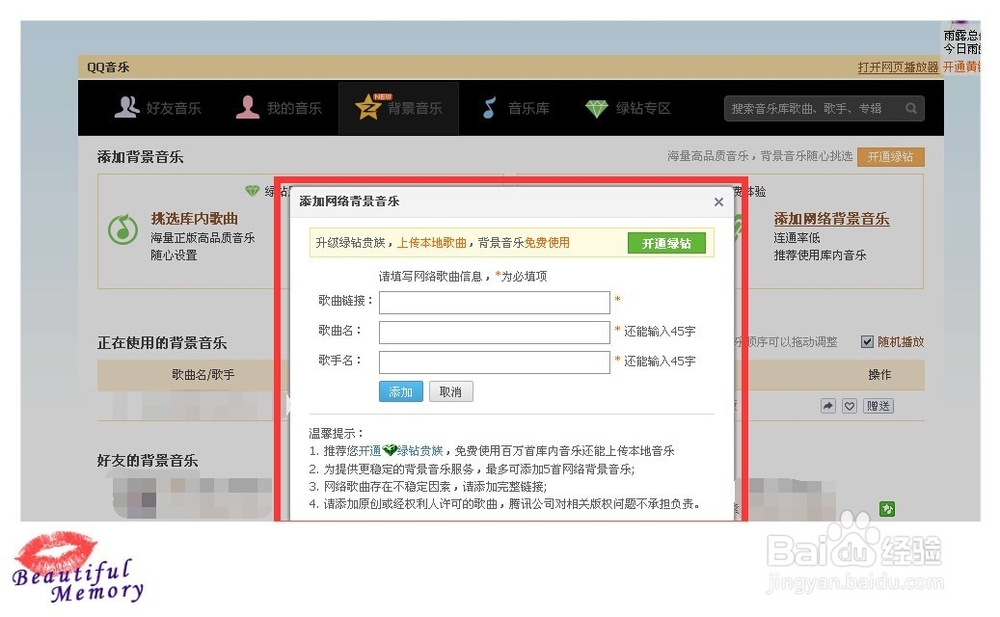
Task: Click 上传本地歌曲 link in dialog banner
Action: (432, 242)
